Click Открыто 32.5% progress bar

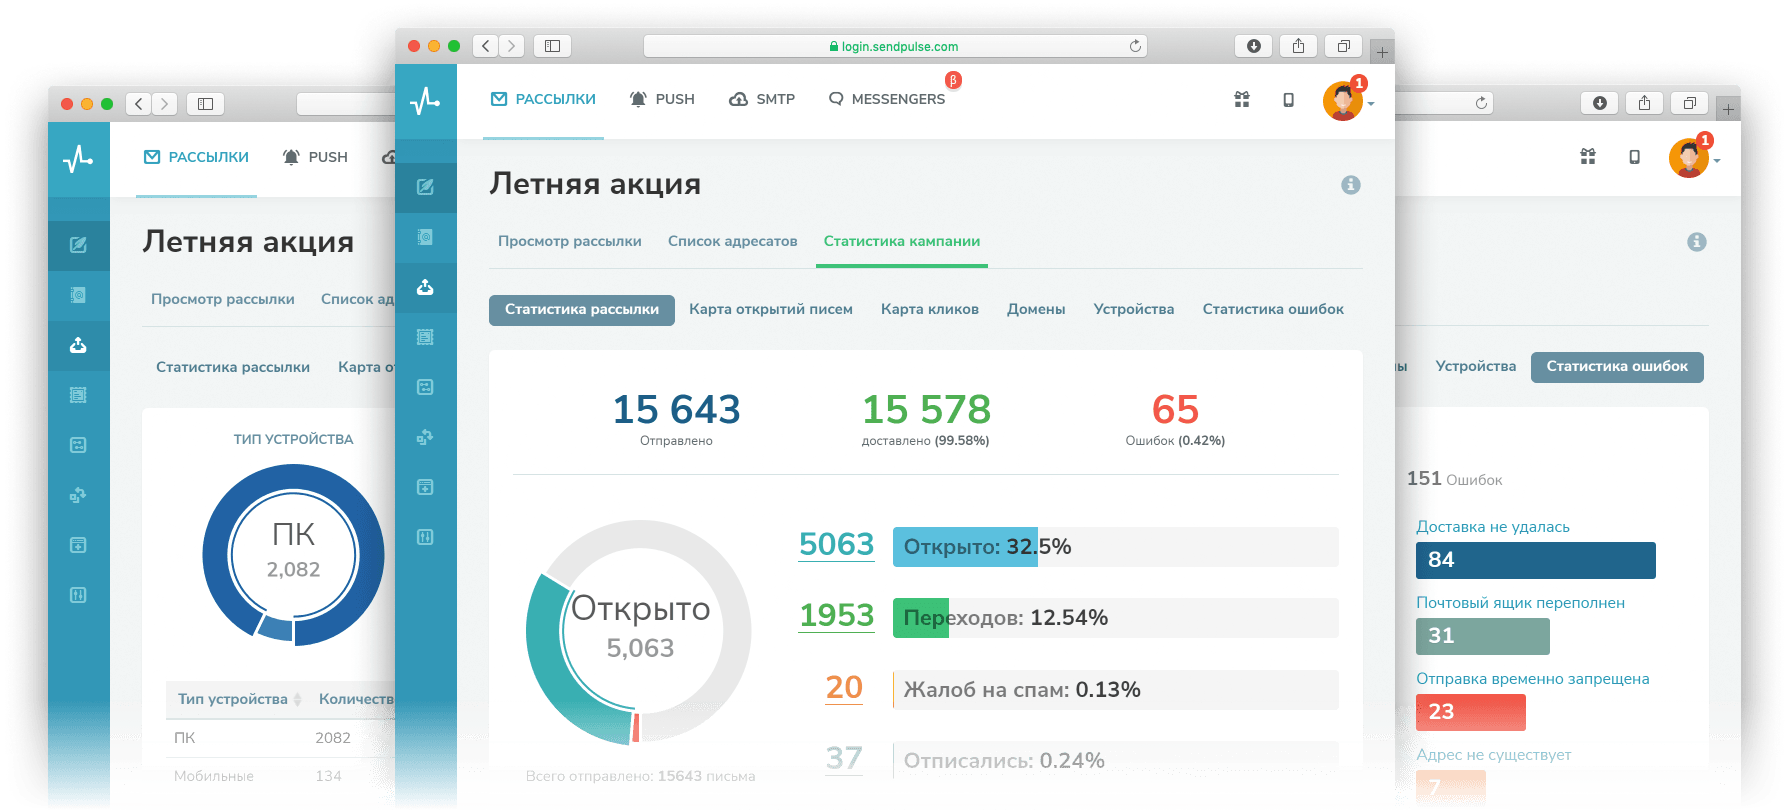pos(1116,547)
